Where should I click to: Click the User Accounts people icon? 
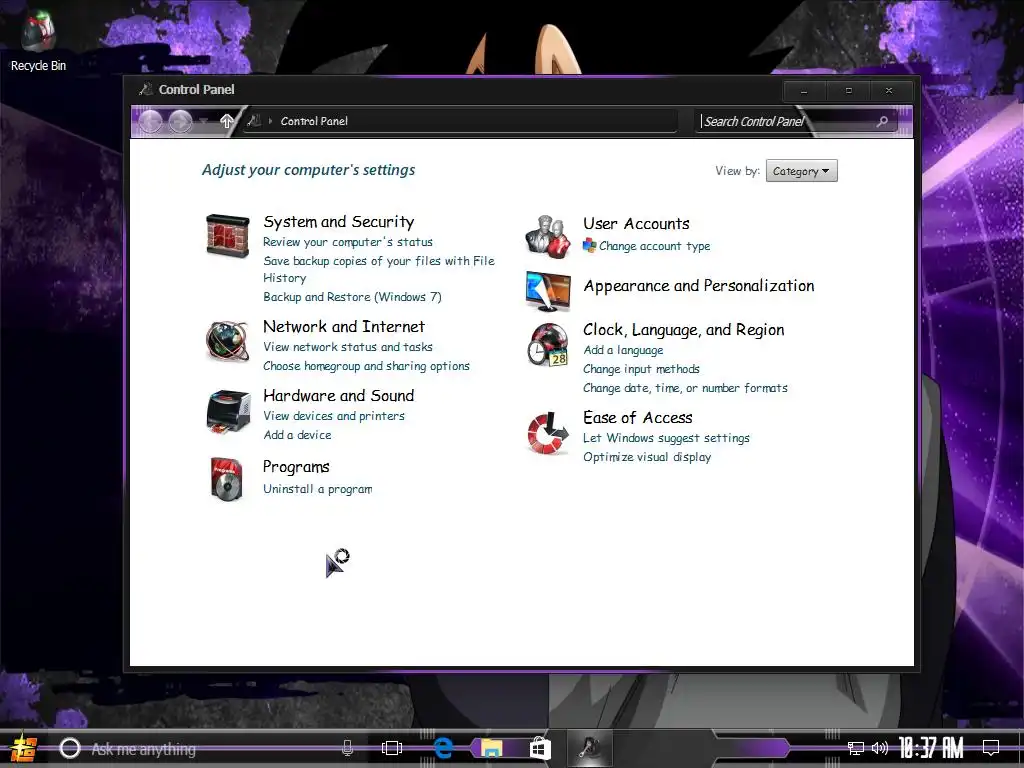[x=547, y=236]
